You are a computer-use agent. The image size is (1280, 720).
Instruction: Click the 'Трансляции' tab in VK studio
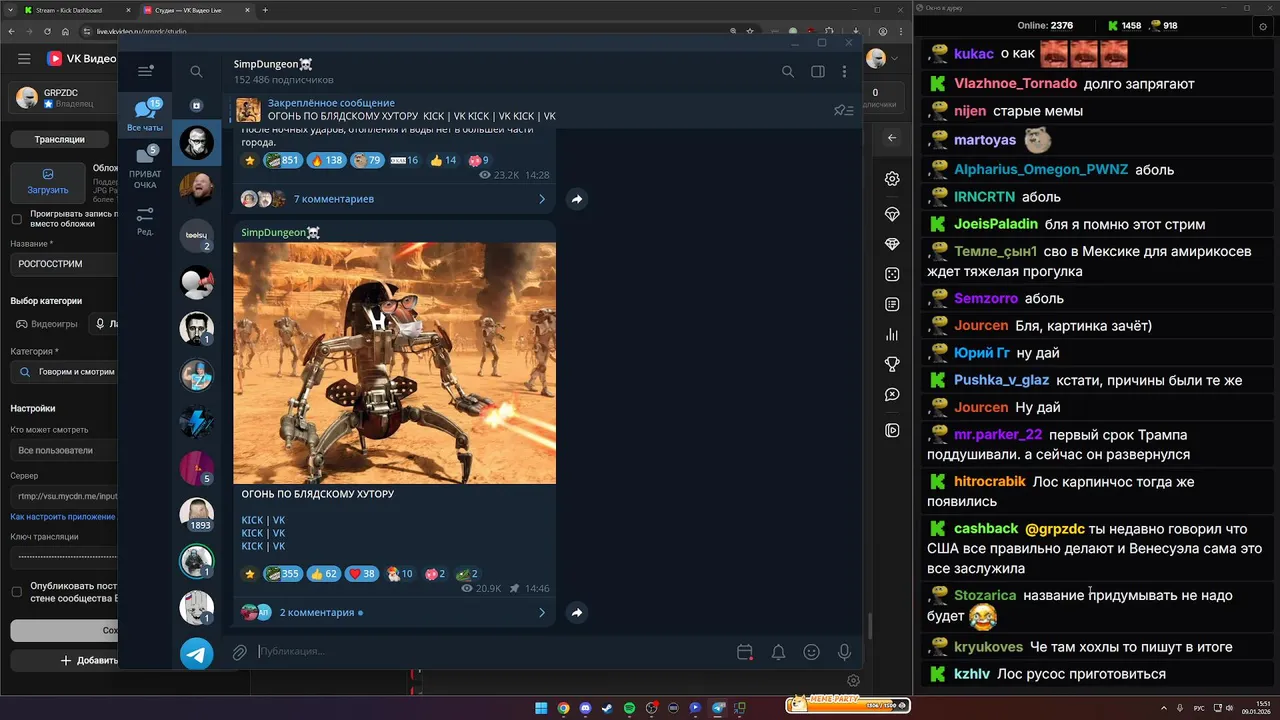point(59,139)
